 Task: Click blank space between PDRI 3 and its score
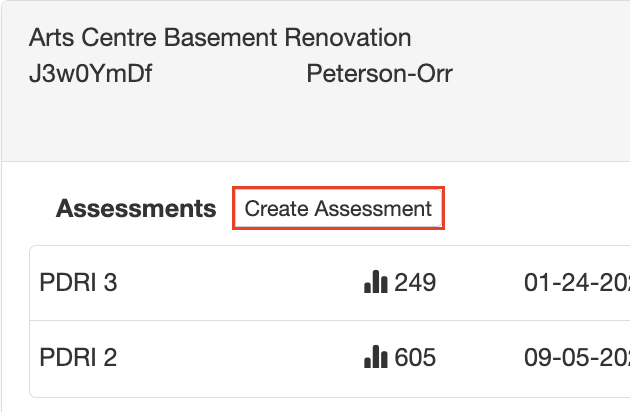[x=240, y=283]
